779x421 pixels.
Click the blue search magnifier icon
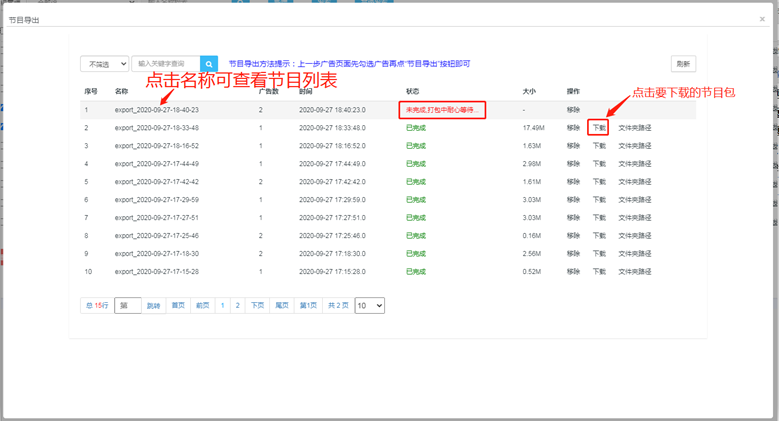pyautogui.click(x=208, y=64)
